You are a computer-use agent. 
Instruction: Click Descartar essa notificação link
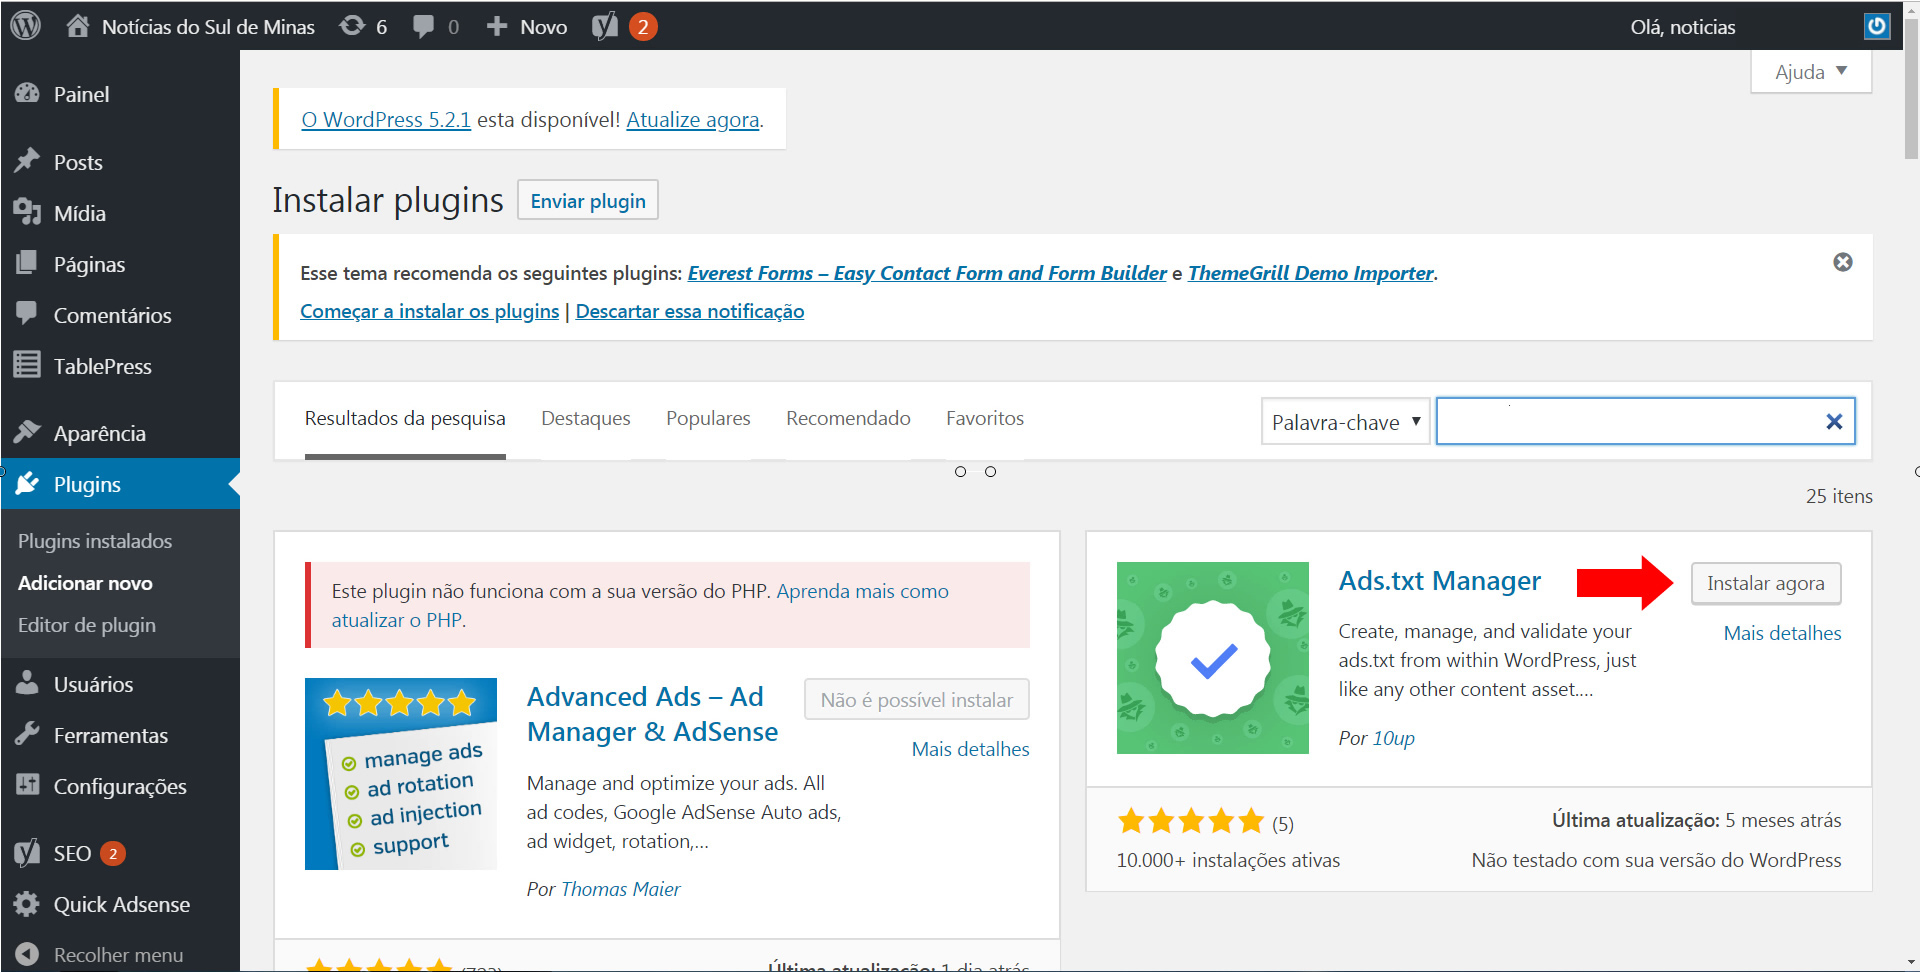(x=690, y=311)
